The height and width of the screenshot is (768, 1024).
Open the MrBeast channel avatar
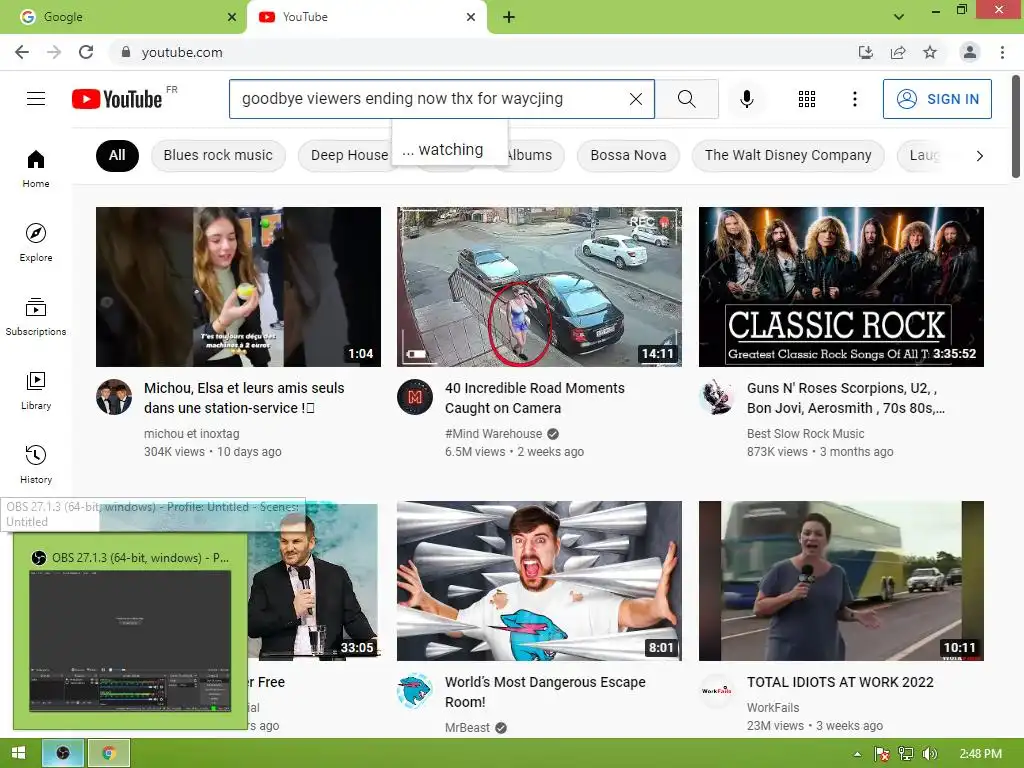click(x=415, y=691)
